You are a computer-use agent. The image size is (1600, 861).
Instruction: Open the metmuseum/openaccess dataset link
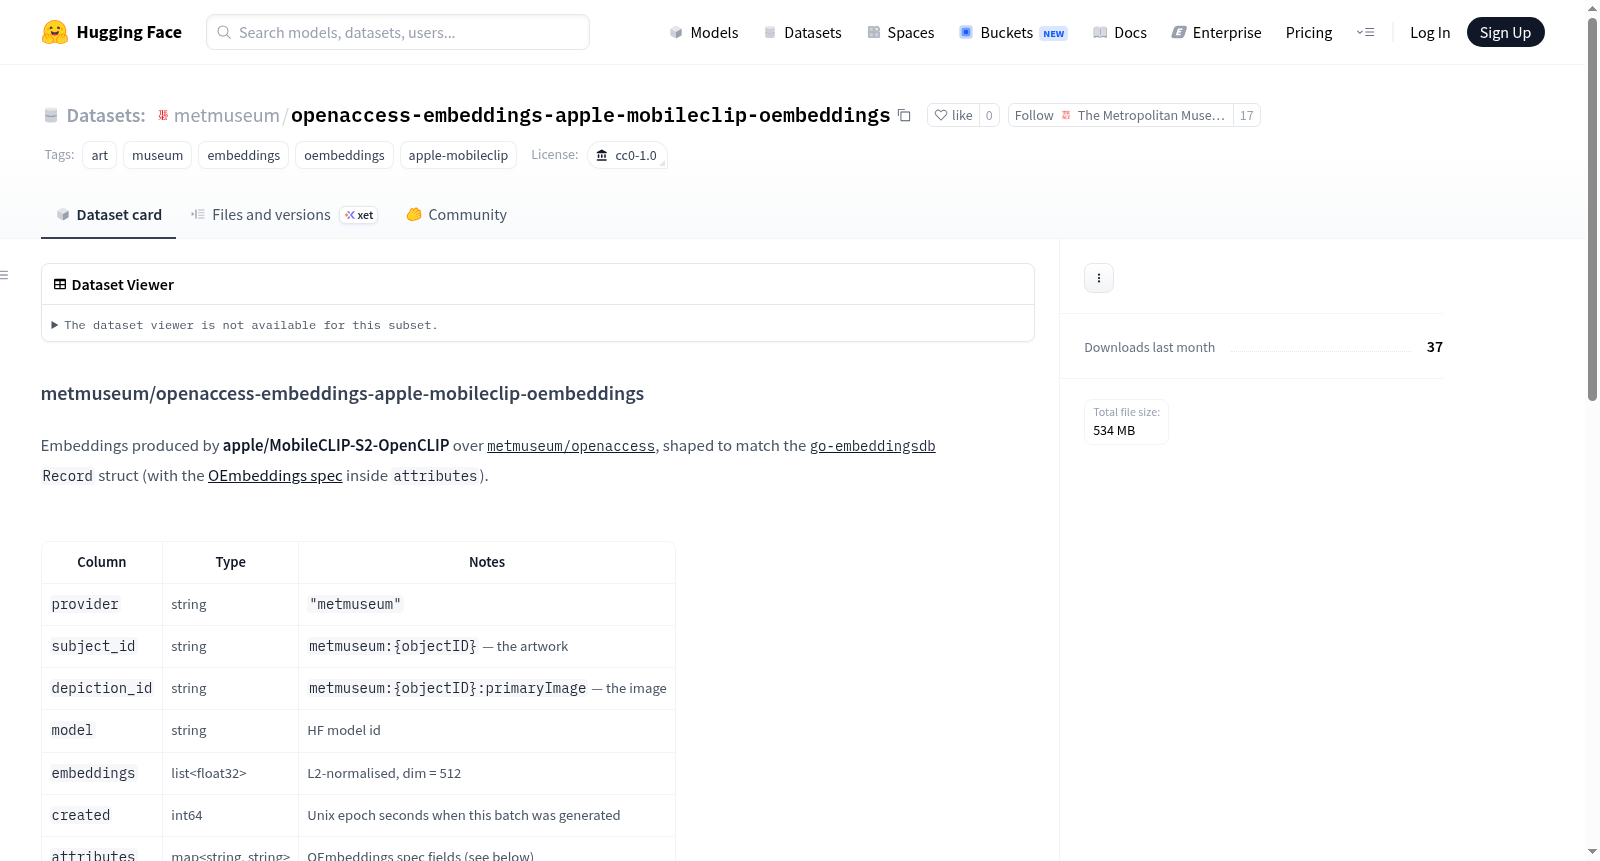click(571, 446)
